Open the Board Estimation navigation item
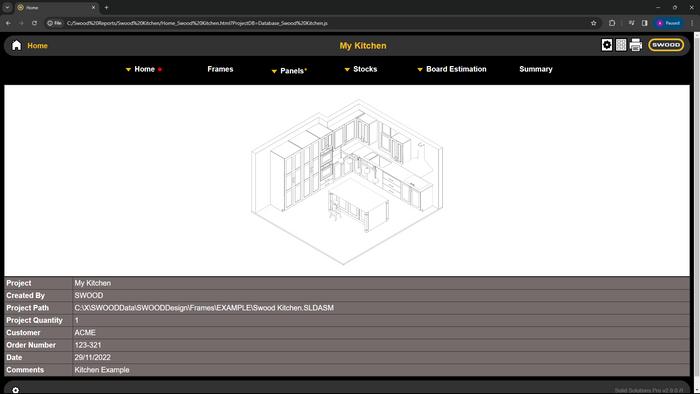Viewport: 700px width, 394px height. [x=456, y=69]
